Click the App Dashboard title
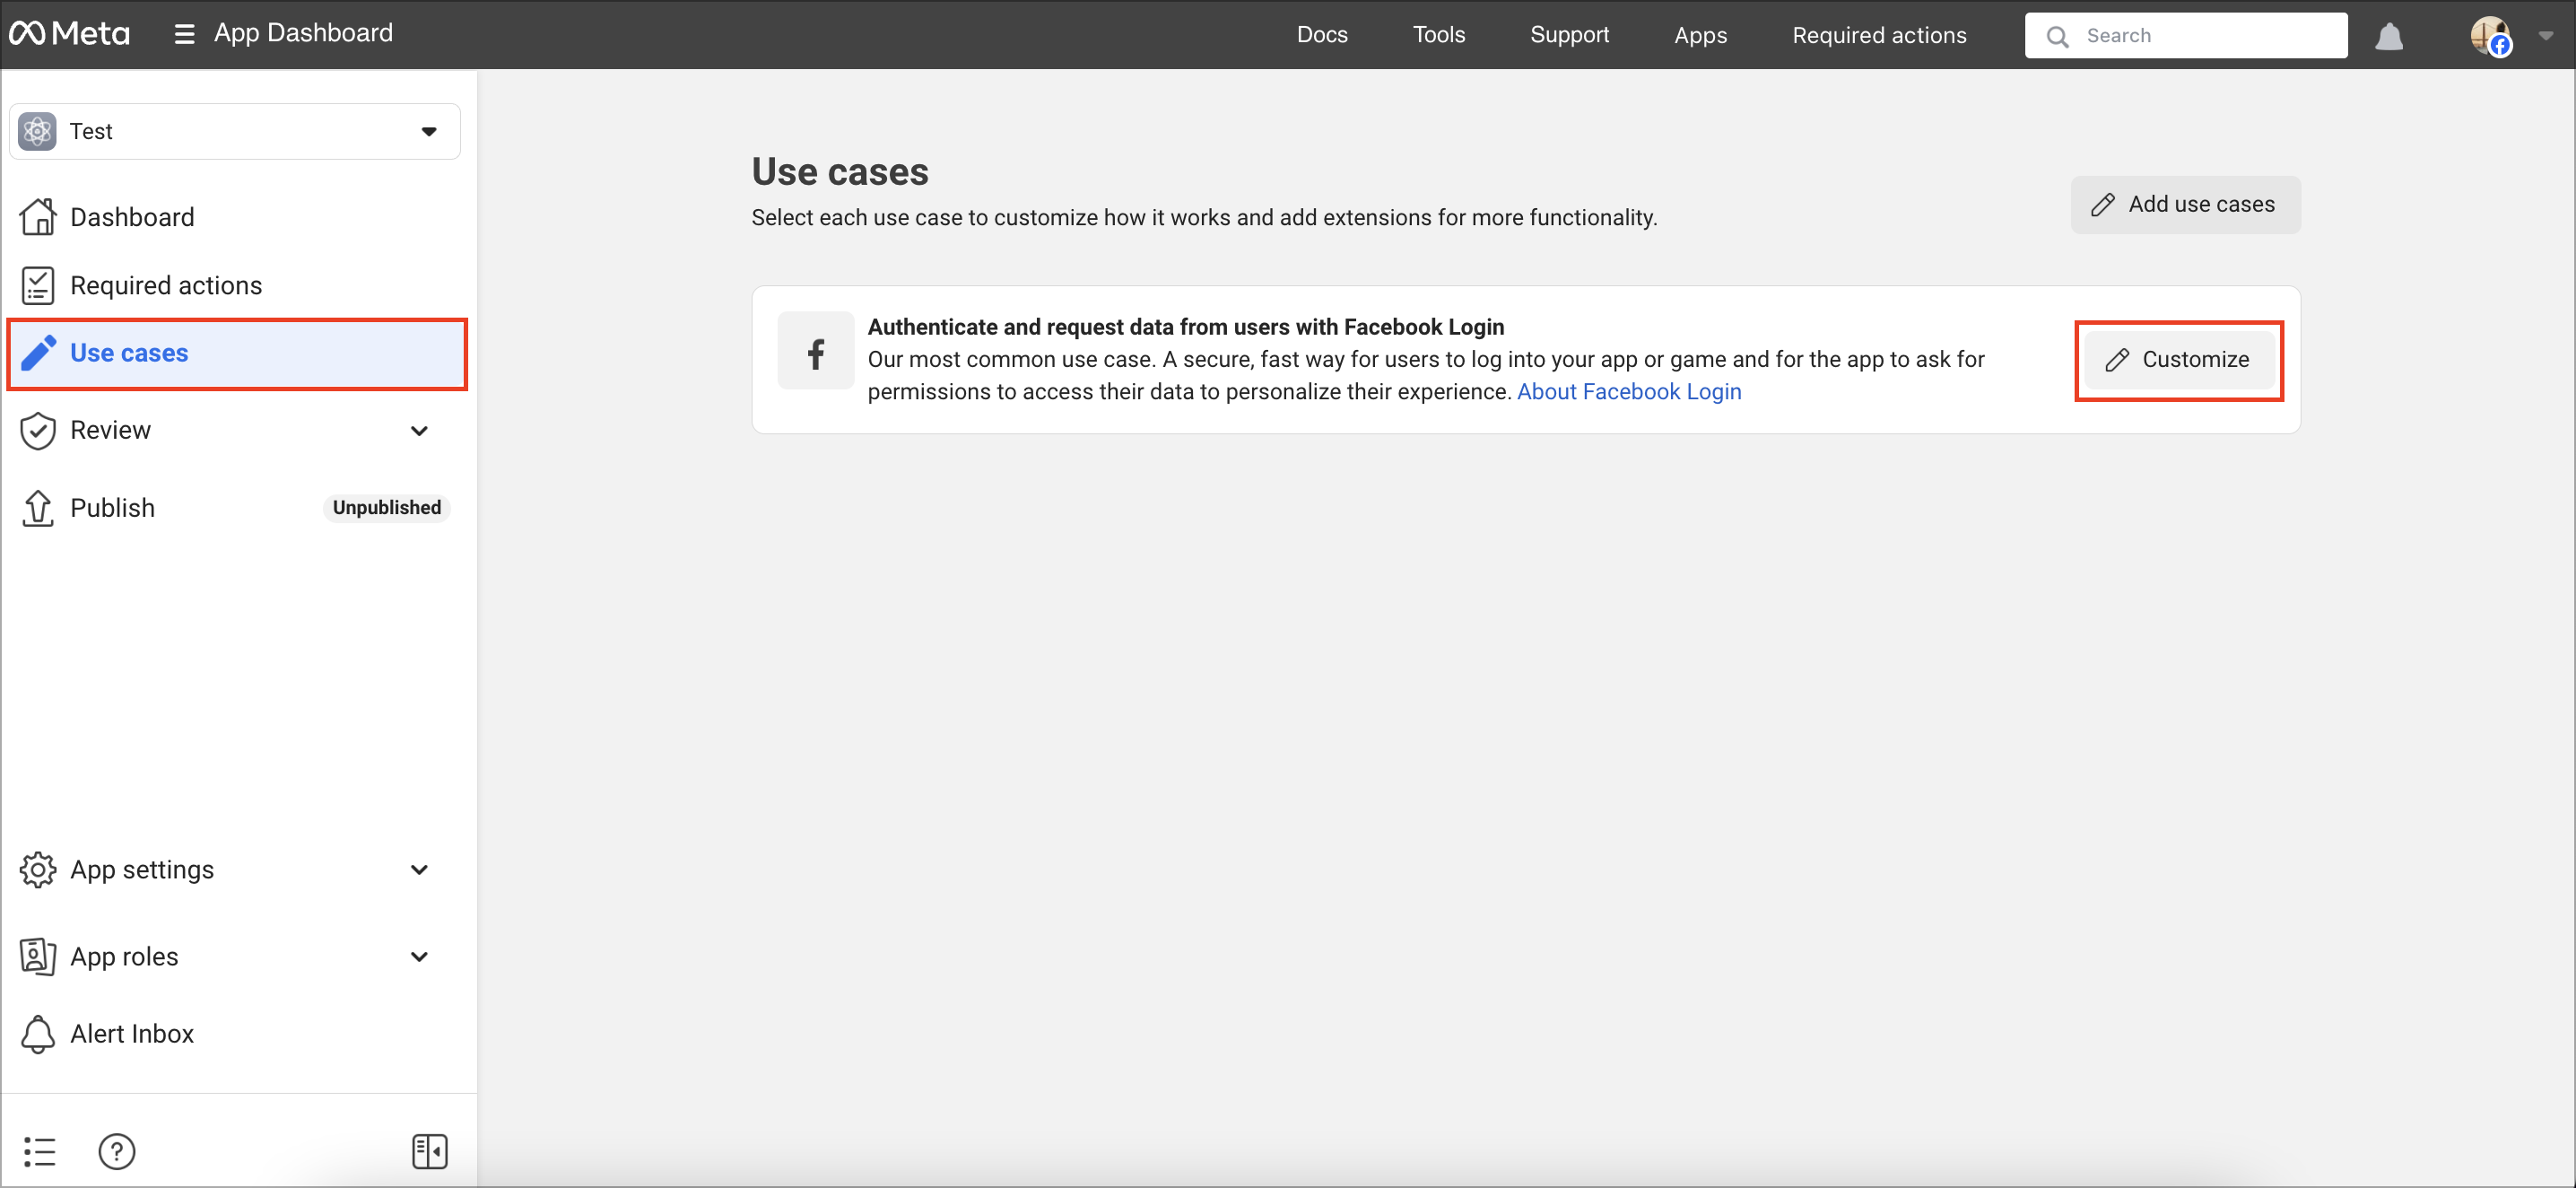The width and height of the screenshot is (2576, 1188). coord(303,34)
